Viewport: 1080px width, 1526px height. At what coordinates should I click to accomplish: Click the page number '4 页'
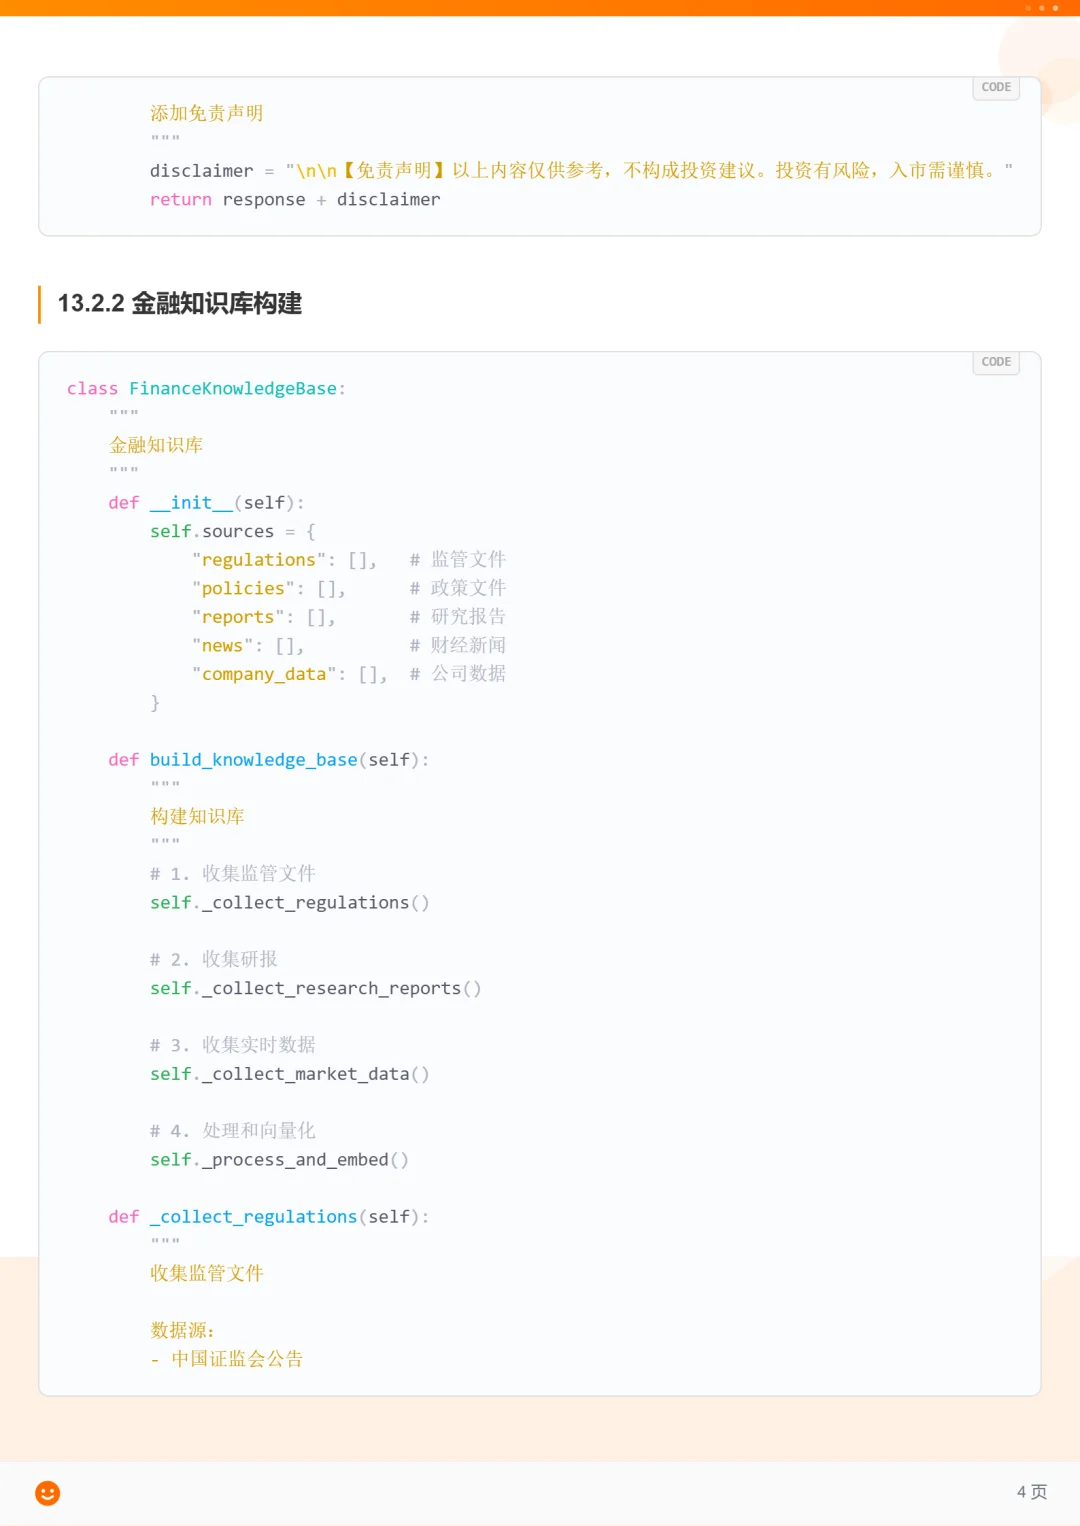pyautogui.click(x=1032, y=1492)
